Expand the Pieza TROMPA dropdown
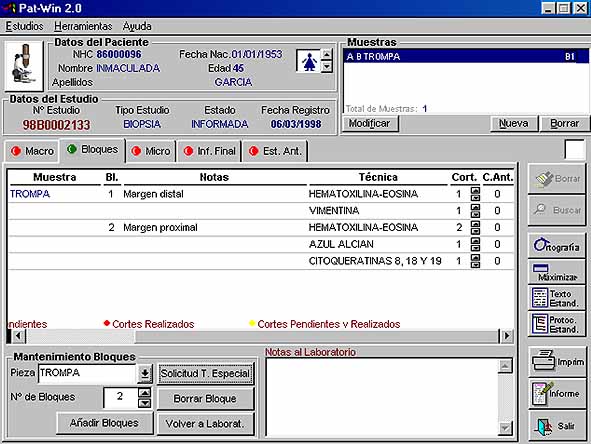Screen dimensions: 591x444 tap(144, 373)
